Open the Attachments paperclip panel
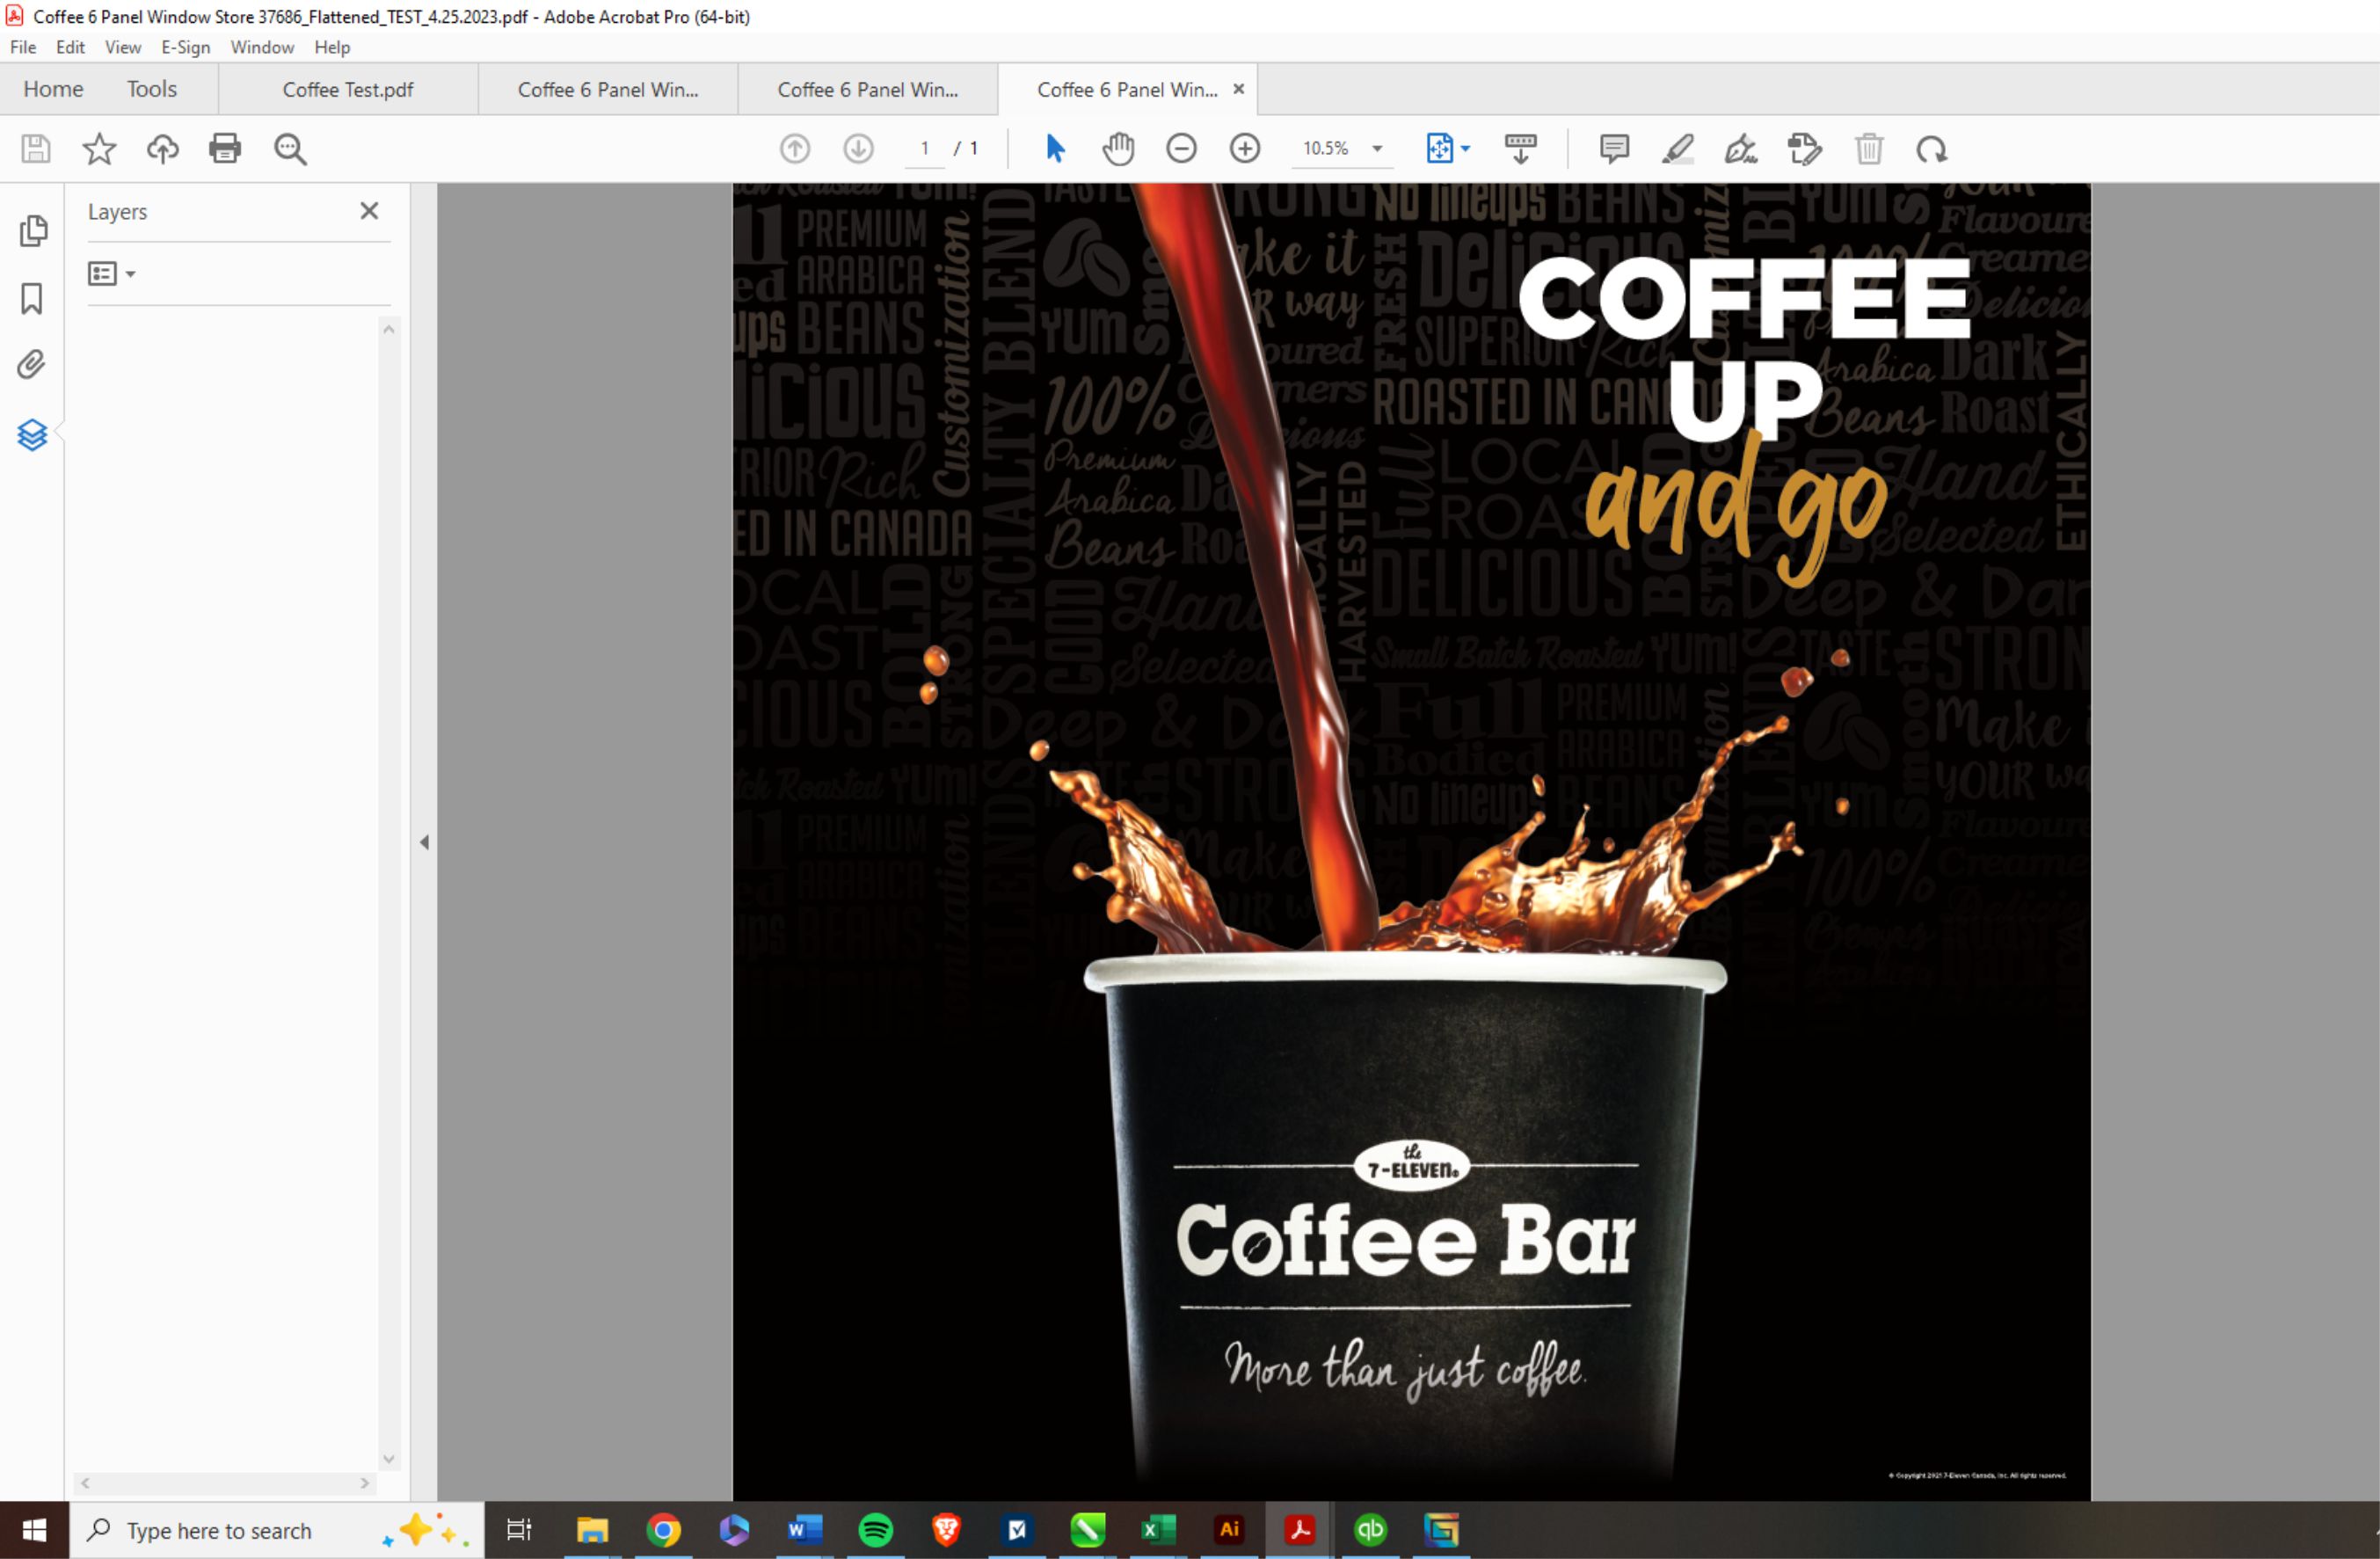The image size is (2380, 1559). click(32, 365)
